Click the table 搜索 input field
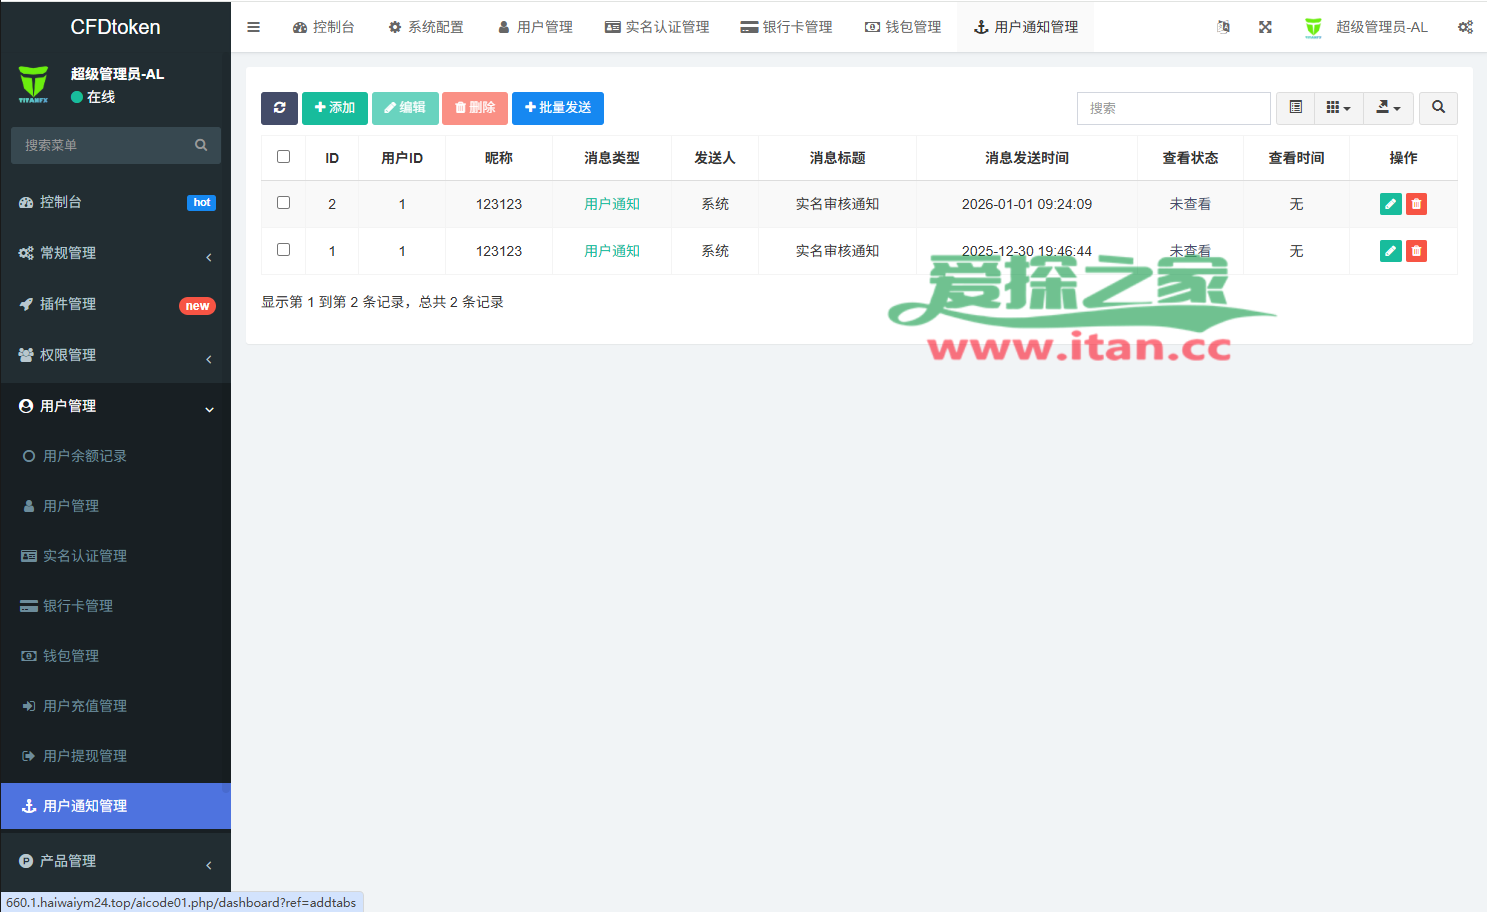The width and height of the screenshot is (1487, 912). click(1173, 108)
